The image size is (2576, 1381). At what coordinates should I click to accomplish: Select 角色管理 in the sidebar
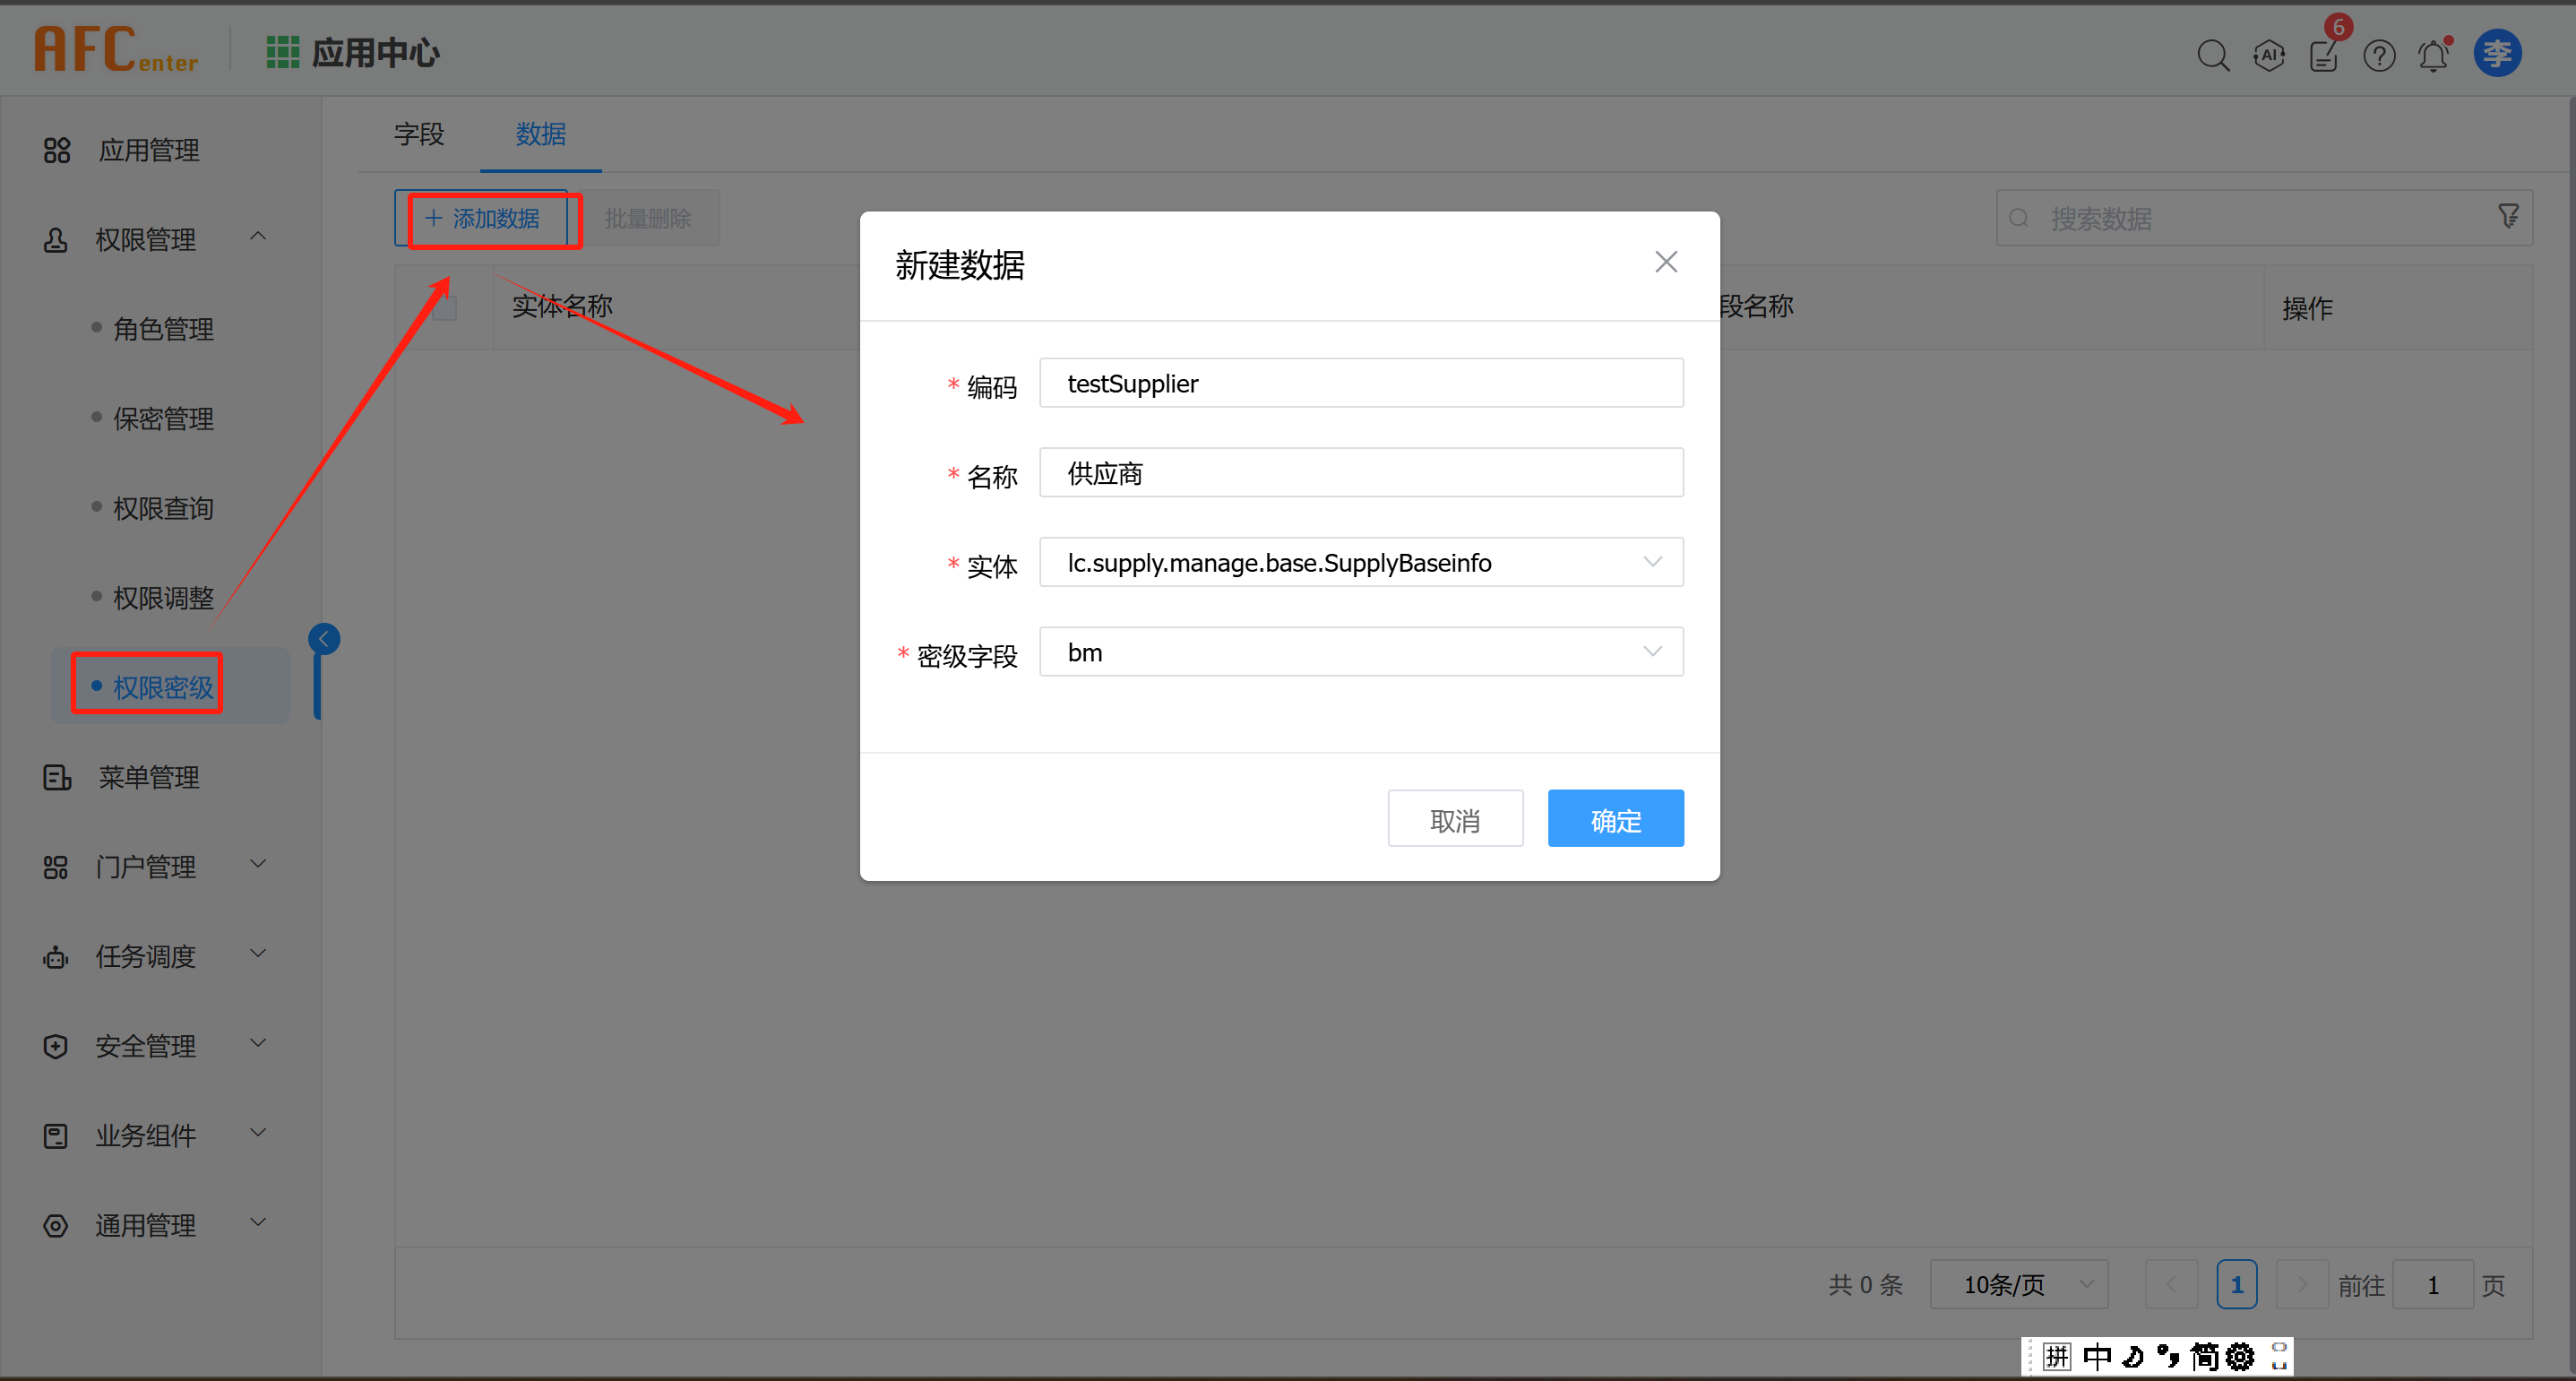tap(163, 328)
